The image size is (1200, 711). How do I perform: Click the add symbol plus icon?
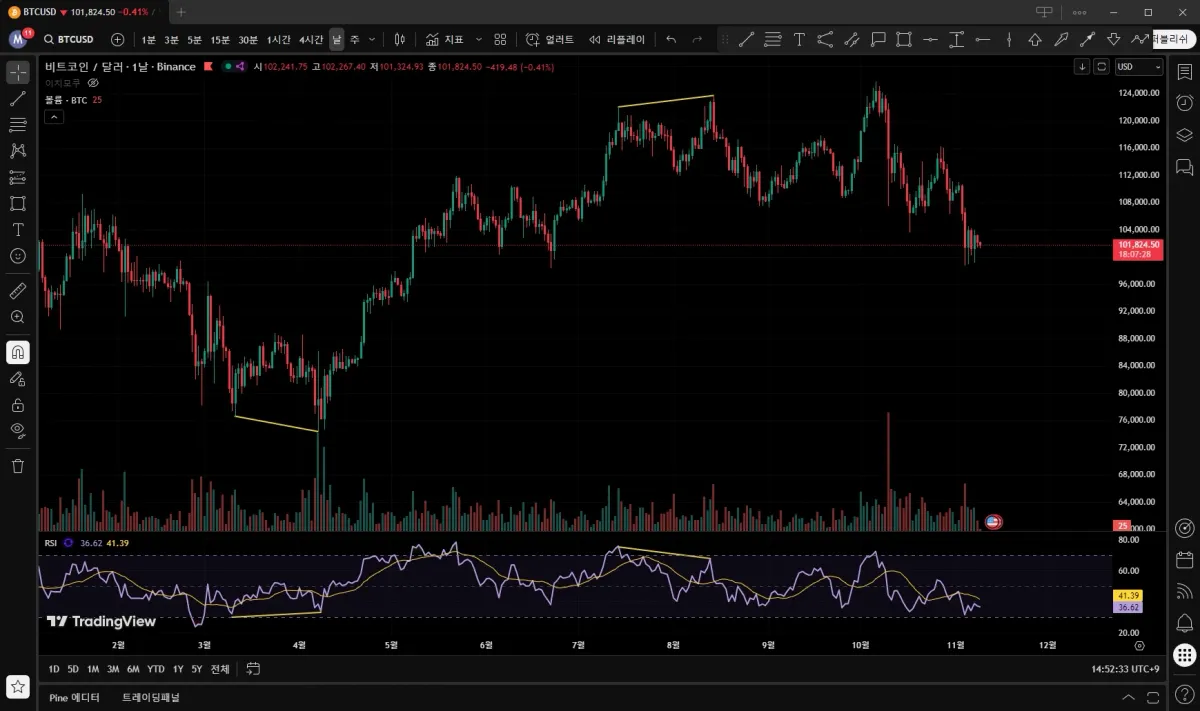[x=118, y=40]
